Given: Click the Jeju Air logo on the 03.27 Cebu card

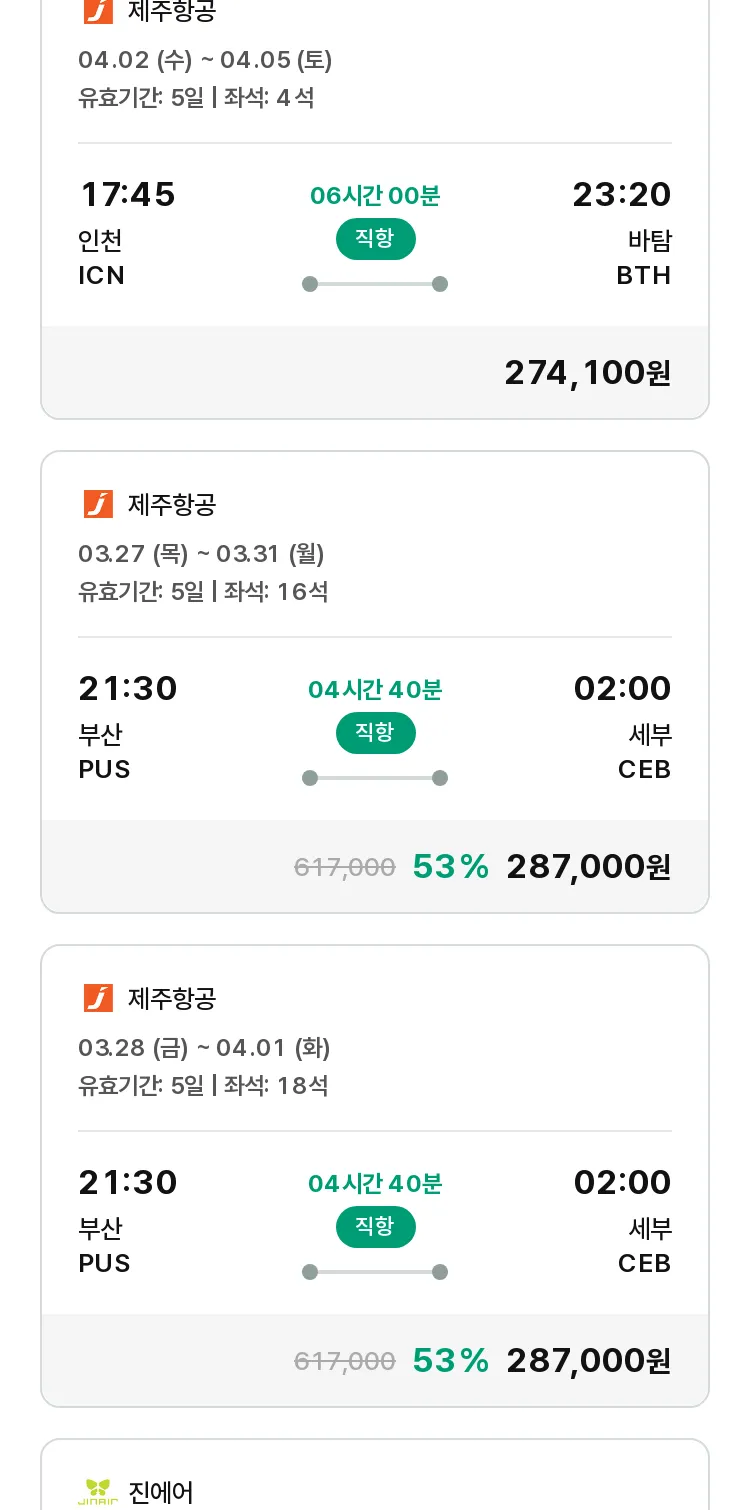Looking at the screenshot, I should (98, 504).
